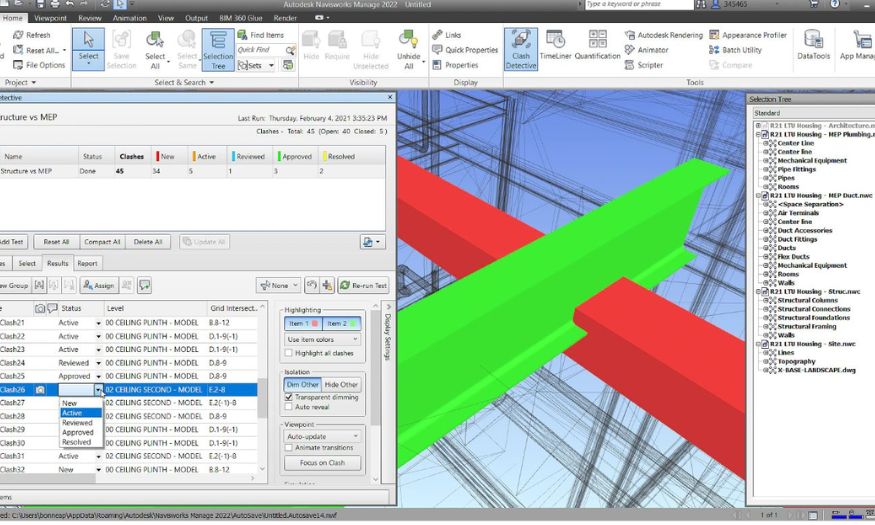Toggle Highlight all clashes checkbox
The width and height of the screenshot is (875, 525).
(289, 353)
